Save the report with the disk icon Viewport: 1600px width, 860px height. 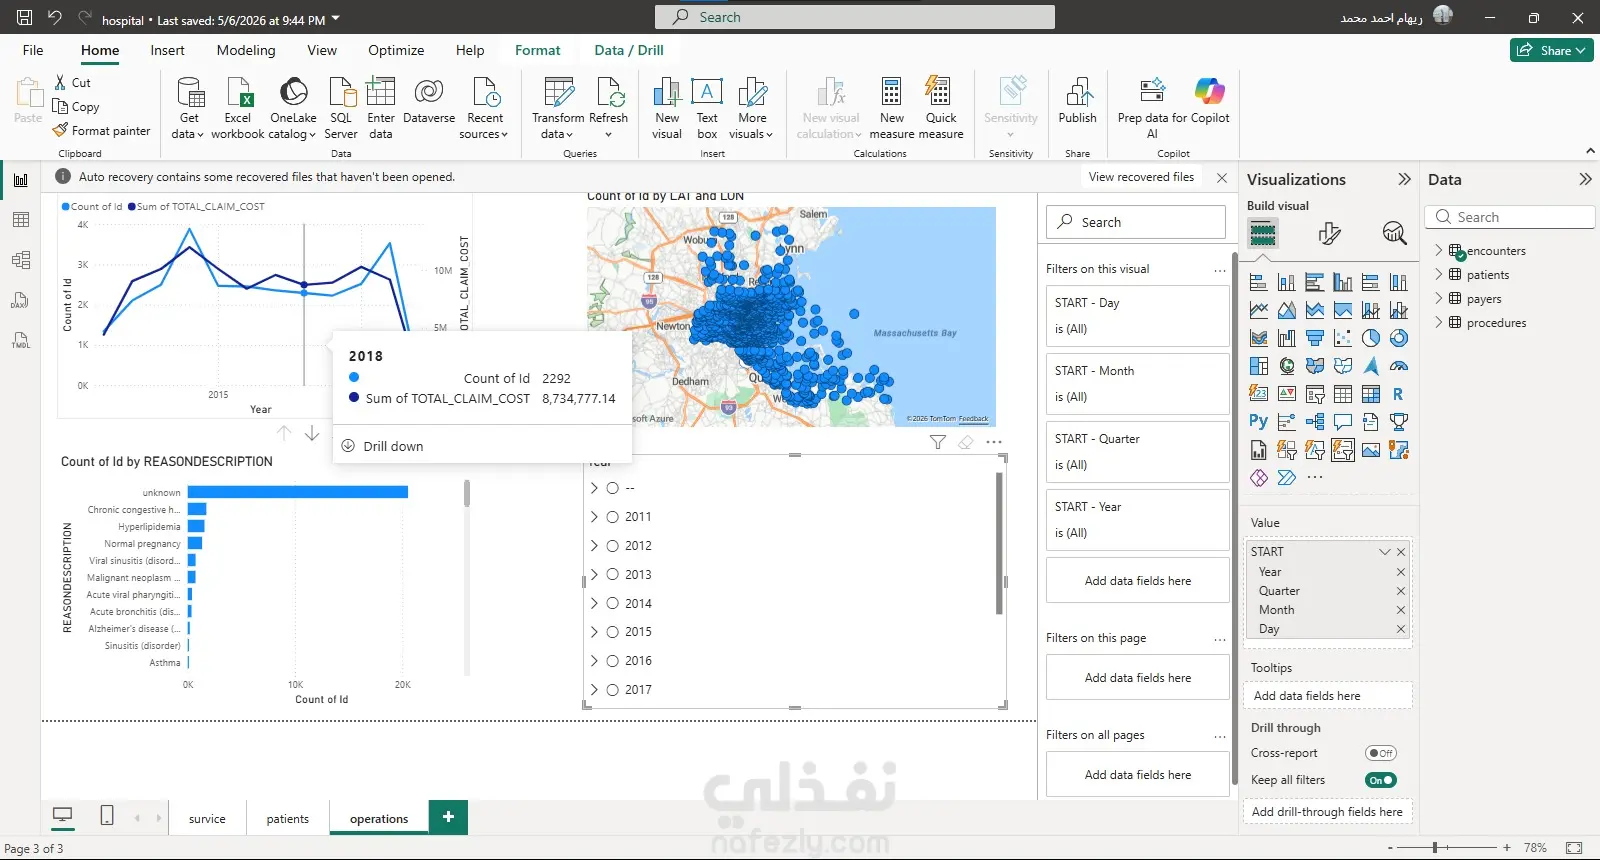25,17
